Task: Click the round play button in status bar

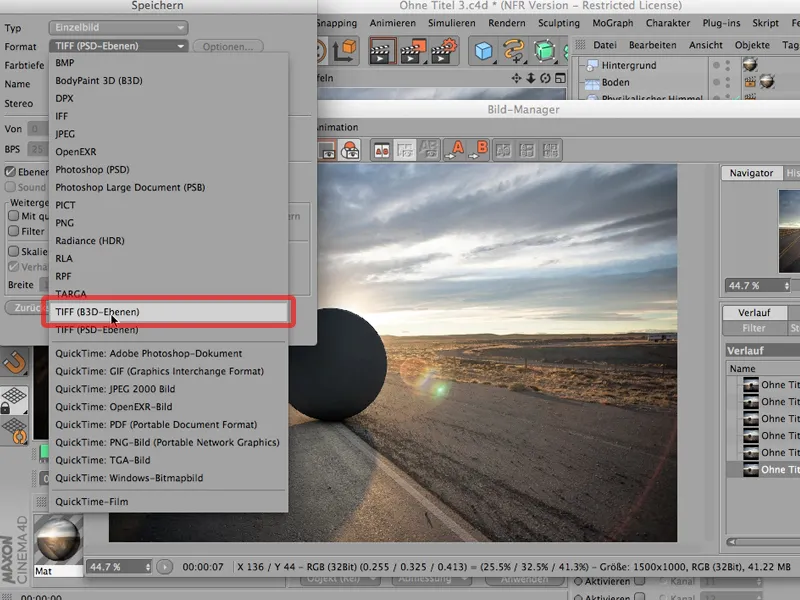Action: pyautogui.click(x=164, y=567)
